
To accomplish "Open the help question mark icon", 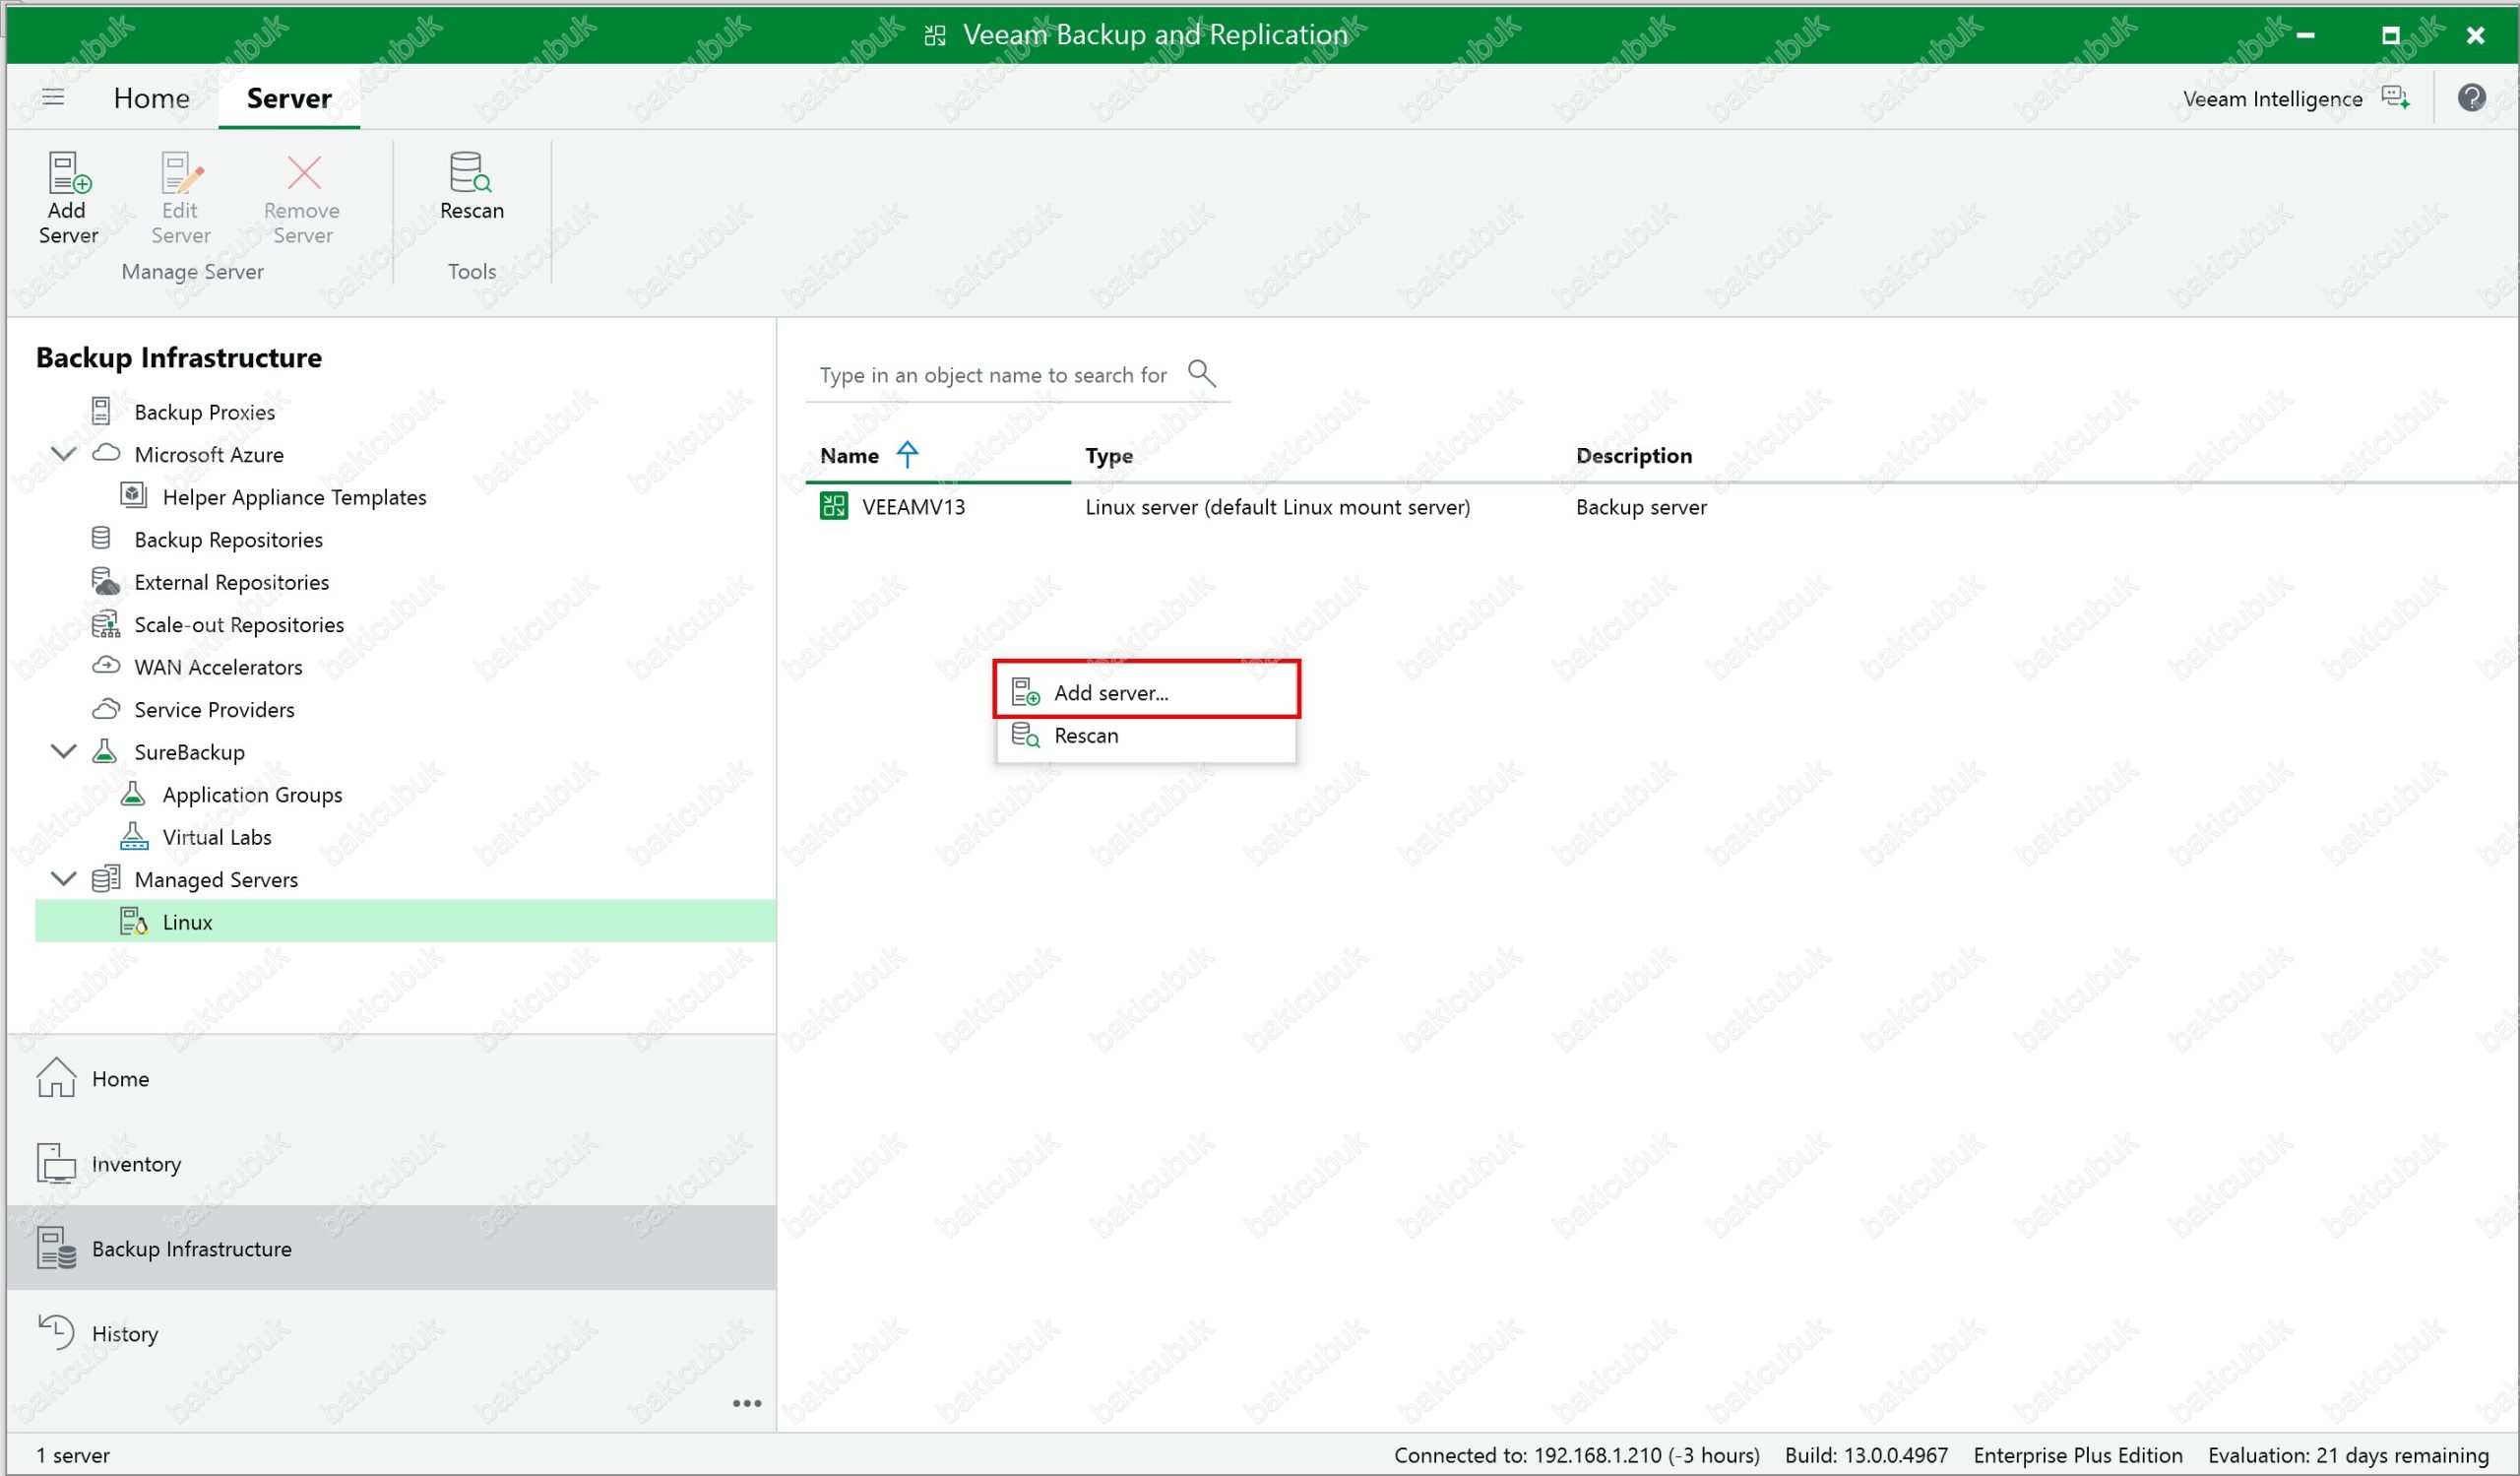I will (x=2471, y=98).
